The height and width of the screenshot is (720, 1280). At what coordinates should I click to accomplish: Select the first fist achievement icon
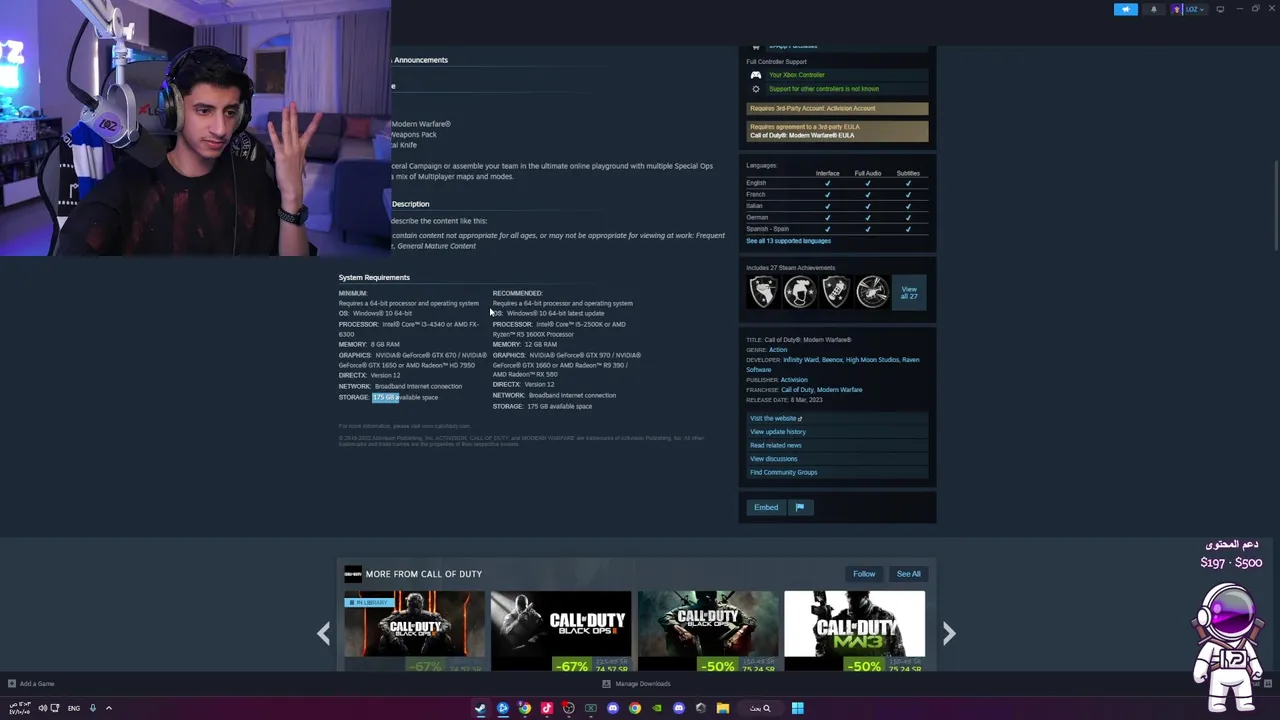click(x=763, y=292)
